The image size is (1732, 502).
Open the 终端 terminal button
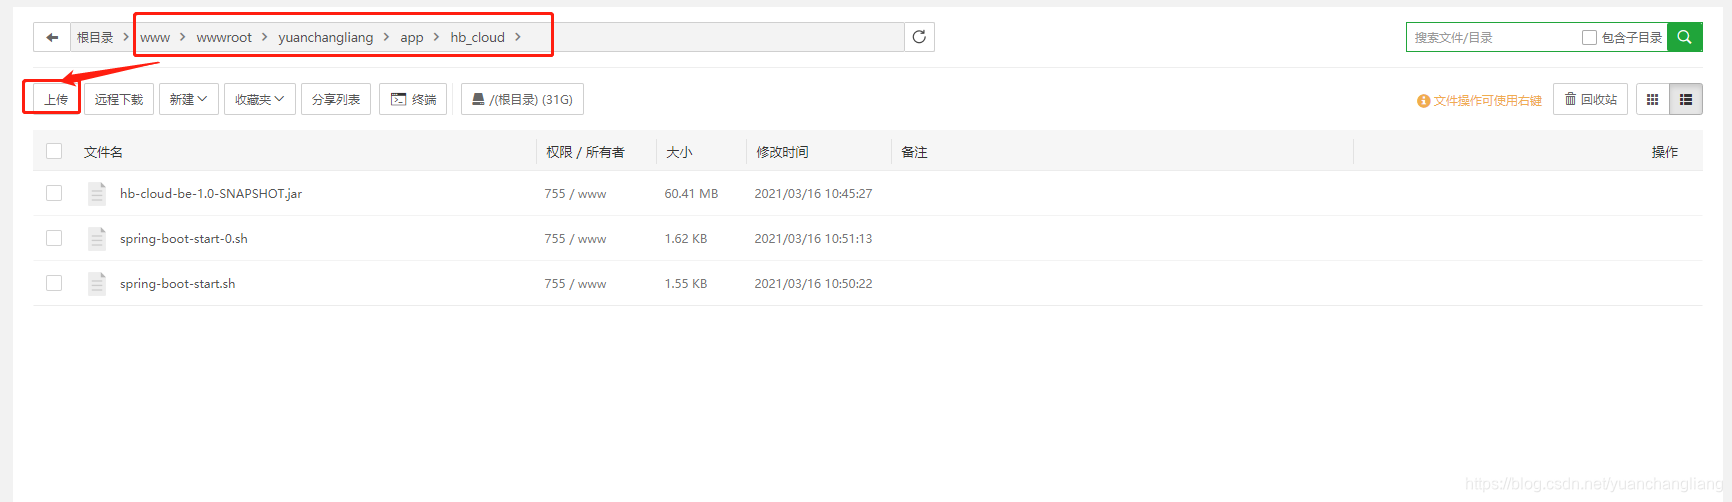click(x=413, y=99)
